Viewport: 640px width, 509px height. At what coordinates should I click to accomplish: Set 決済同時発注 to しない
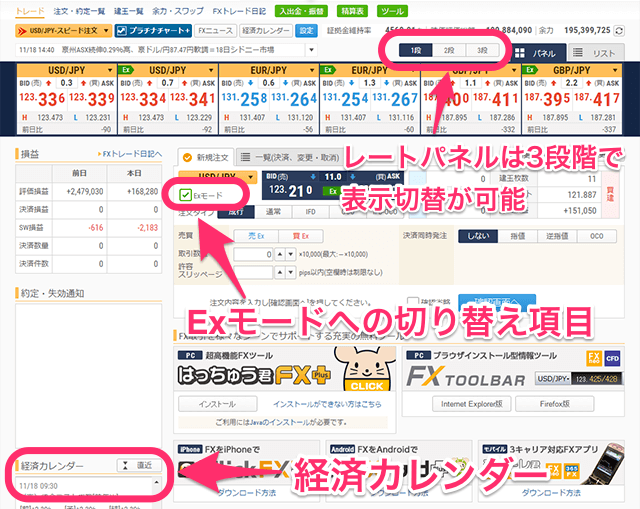478,236
